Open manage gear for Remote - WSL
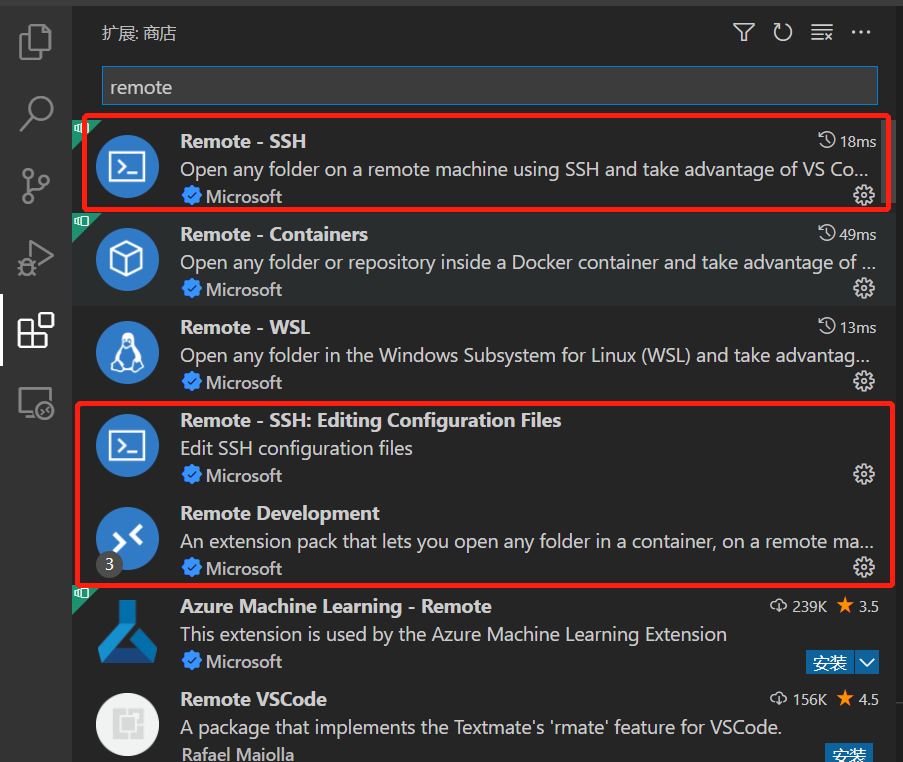This screenshot has width=903, height=762. pyautogui.click(x=864, y=382)
